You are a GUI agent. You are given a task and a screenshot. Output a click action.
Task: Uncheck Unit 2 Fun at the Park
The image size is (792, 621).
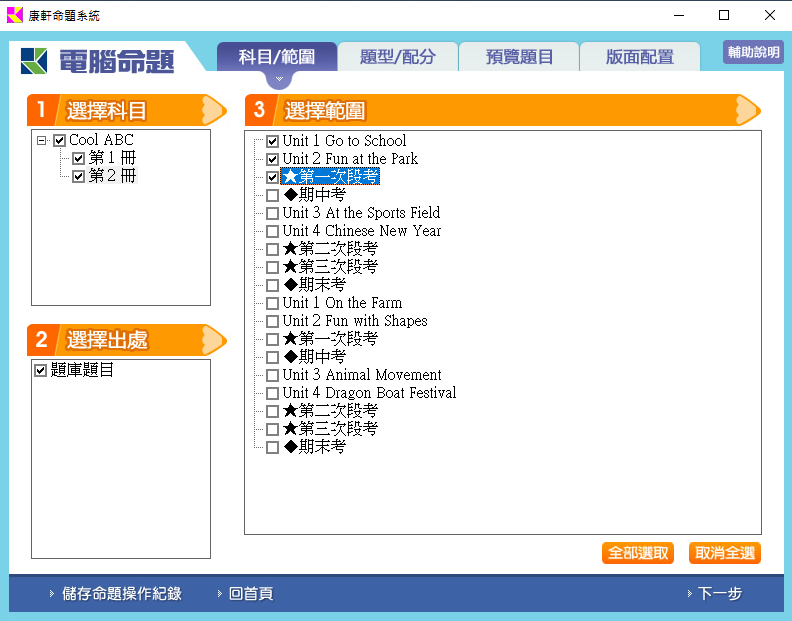tap(272, 160)
